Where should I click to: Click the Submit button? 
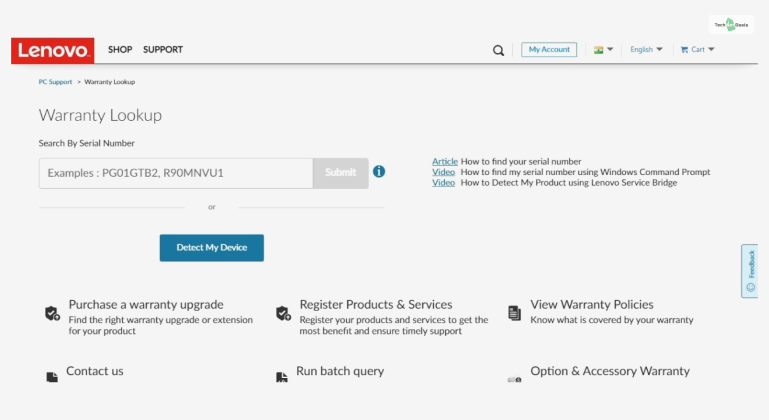pyautogui.click(x=340, y=173)
